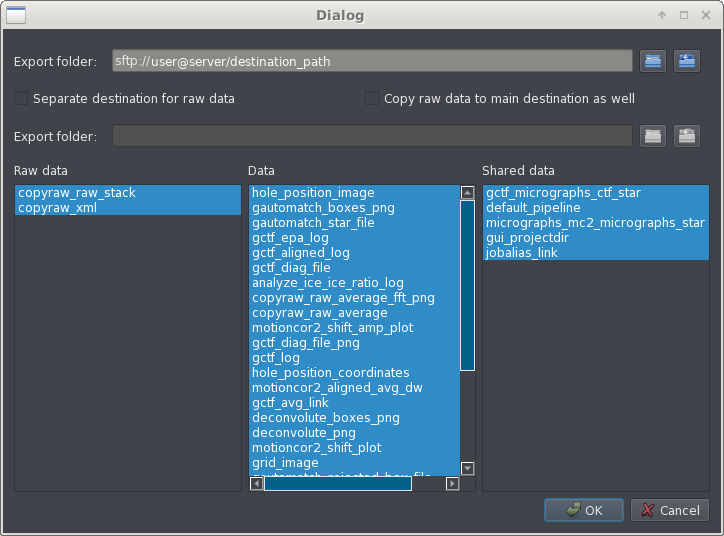Select copyraw_raw_stack in Raw data list
Screen dimensions: 724x536
(x=77, y=192)
